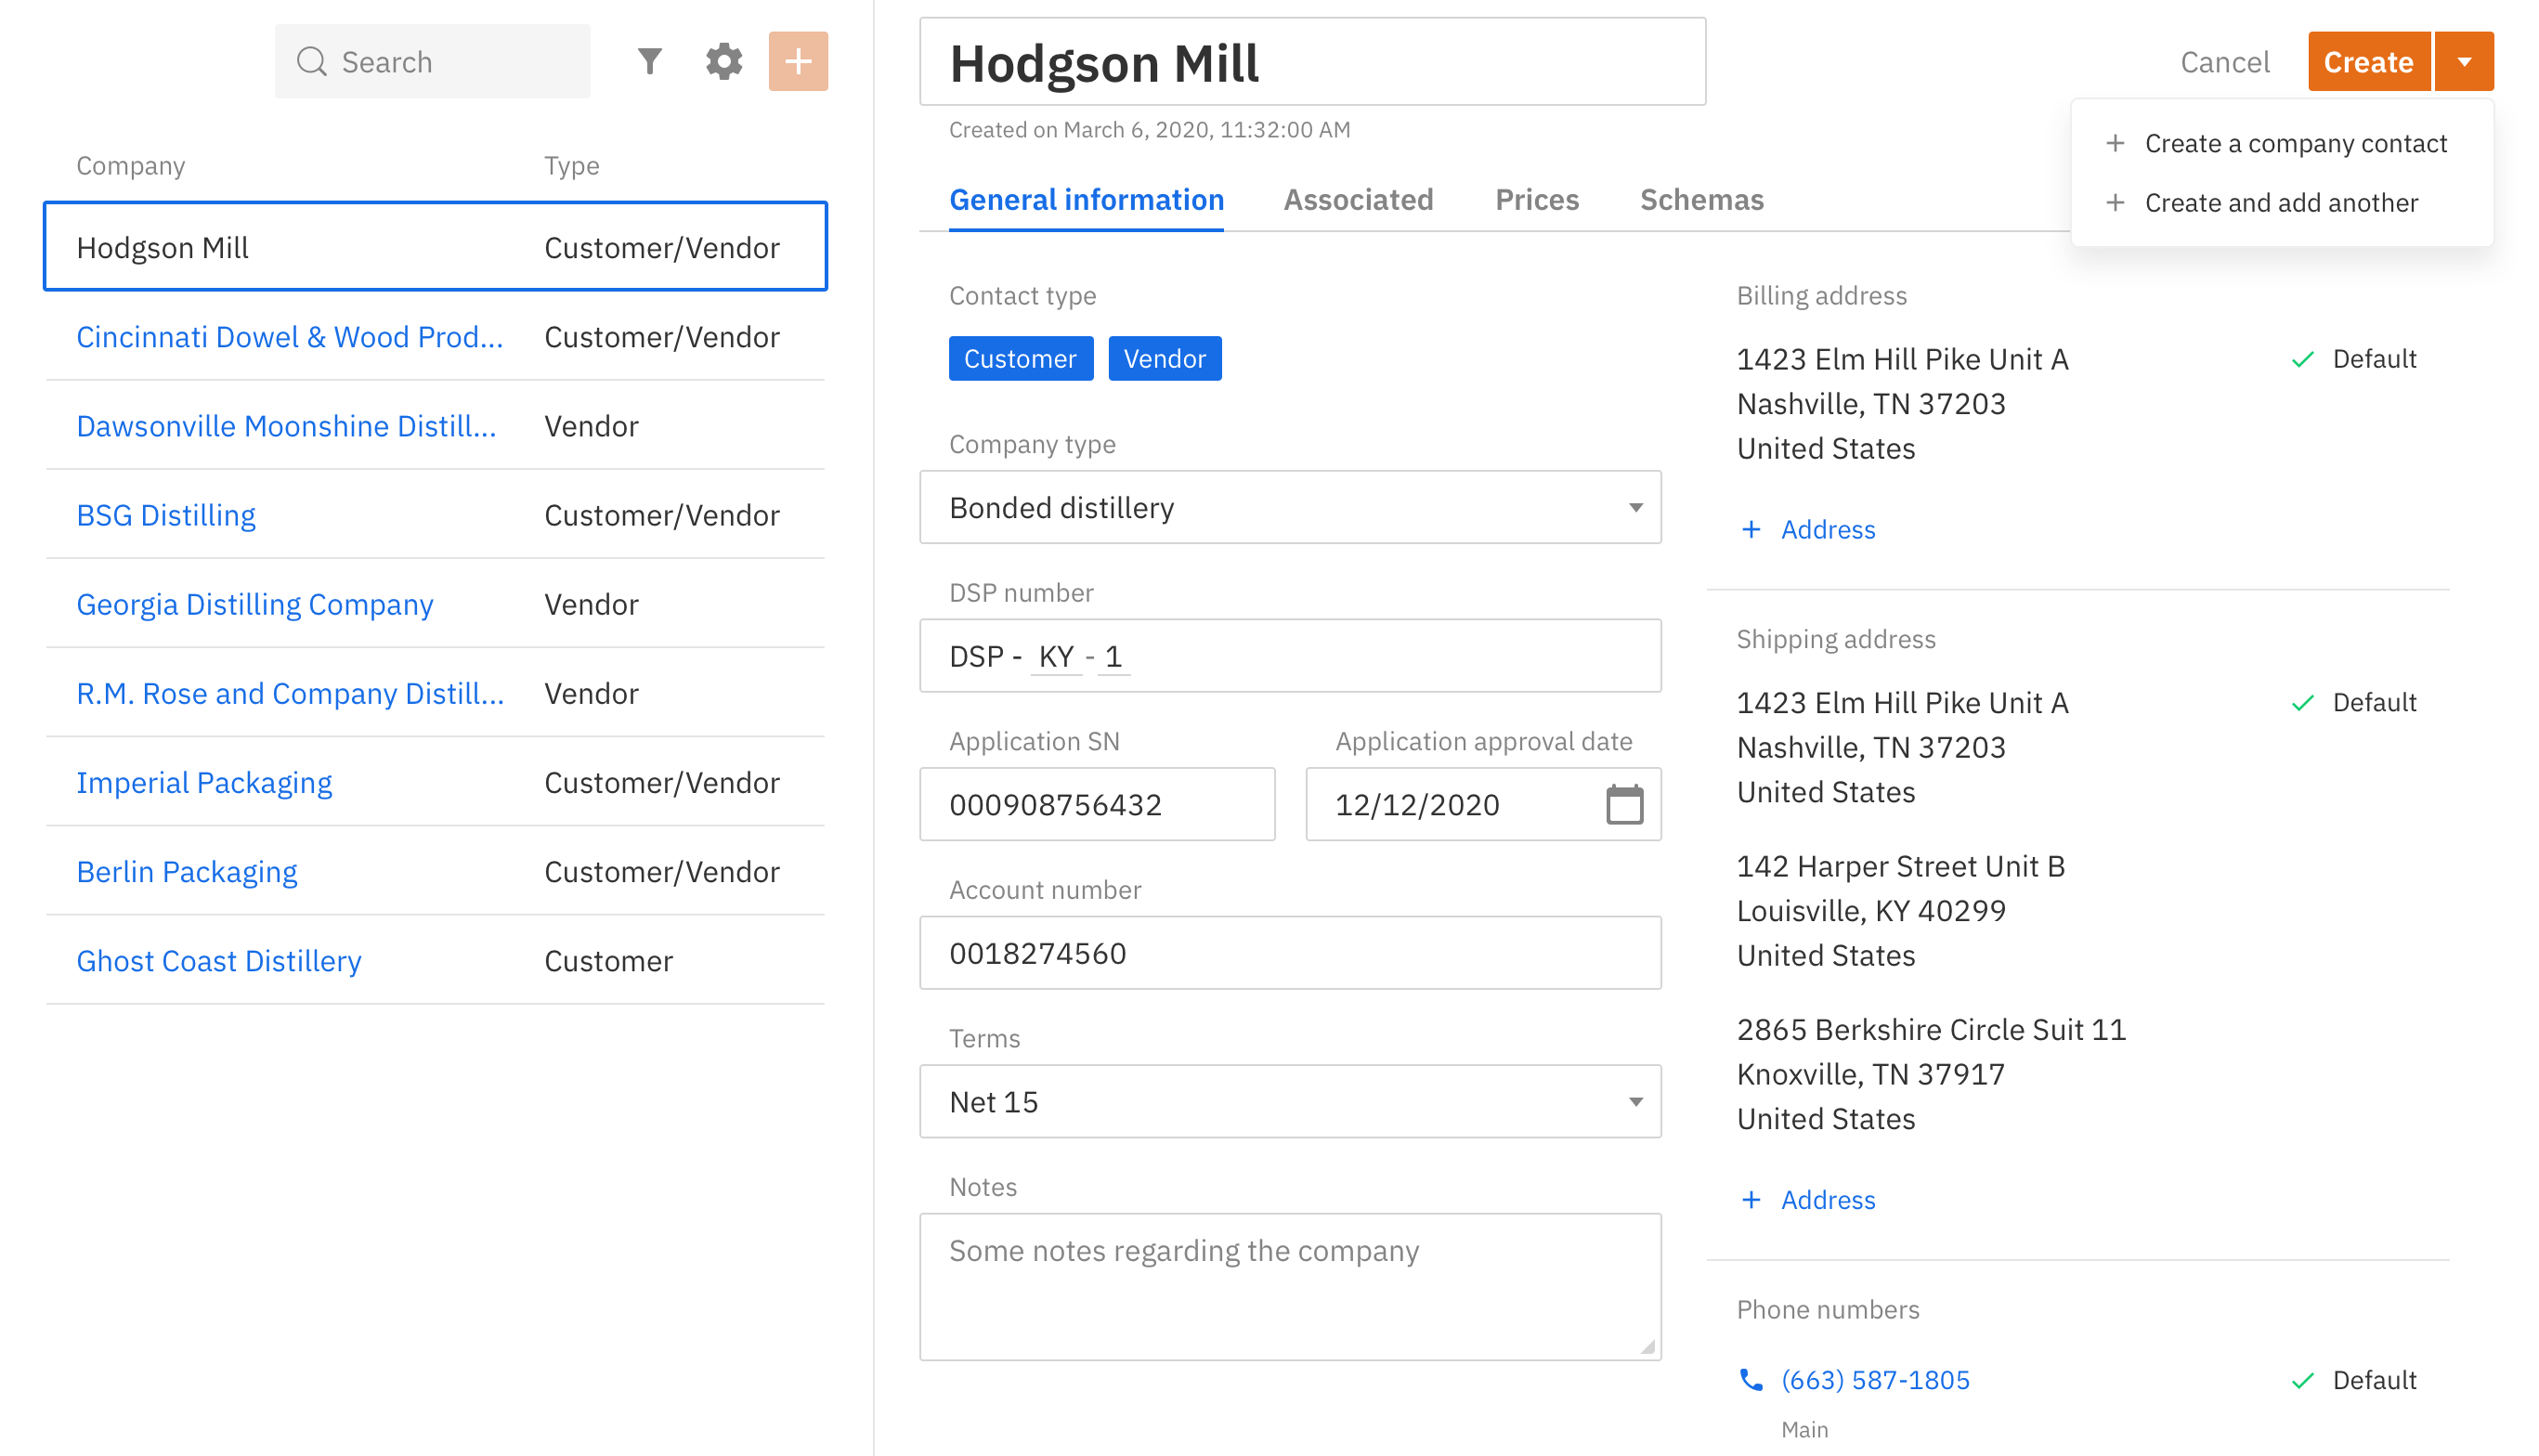Open Georgia Distilling Company
This screenshot has height=1456, width=2539.
tap(255, 604)
